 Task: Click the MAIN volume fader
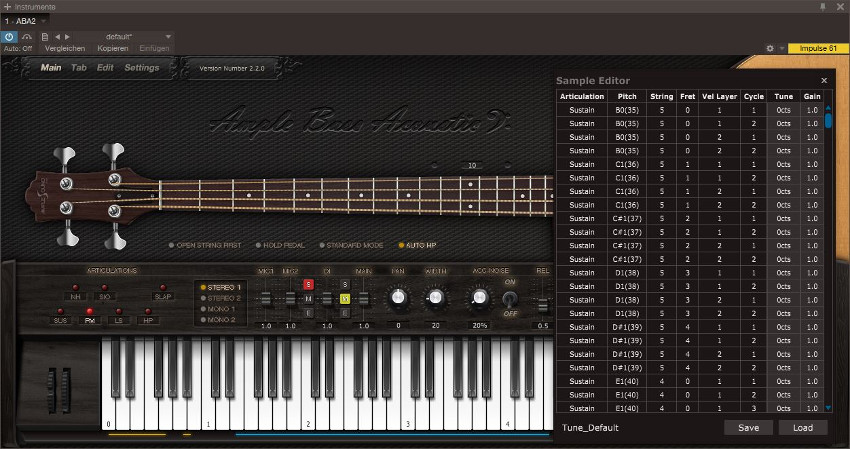tap(364, 299)
